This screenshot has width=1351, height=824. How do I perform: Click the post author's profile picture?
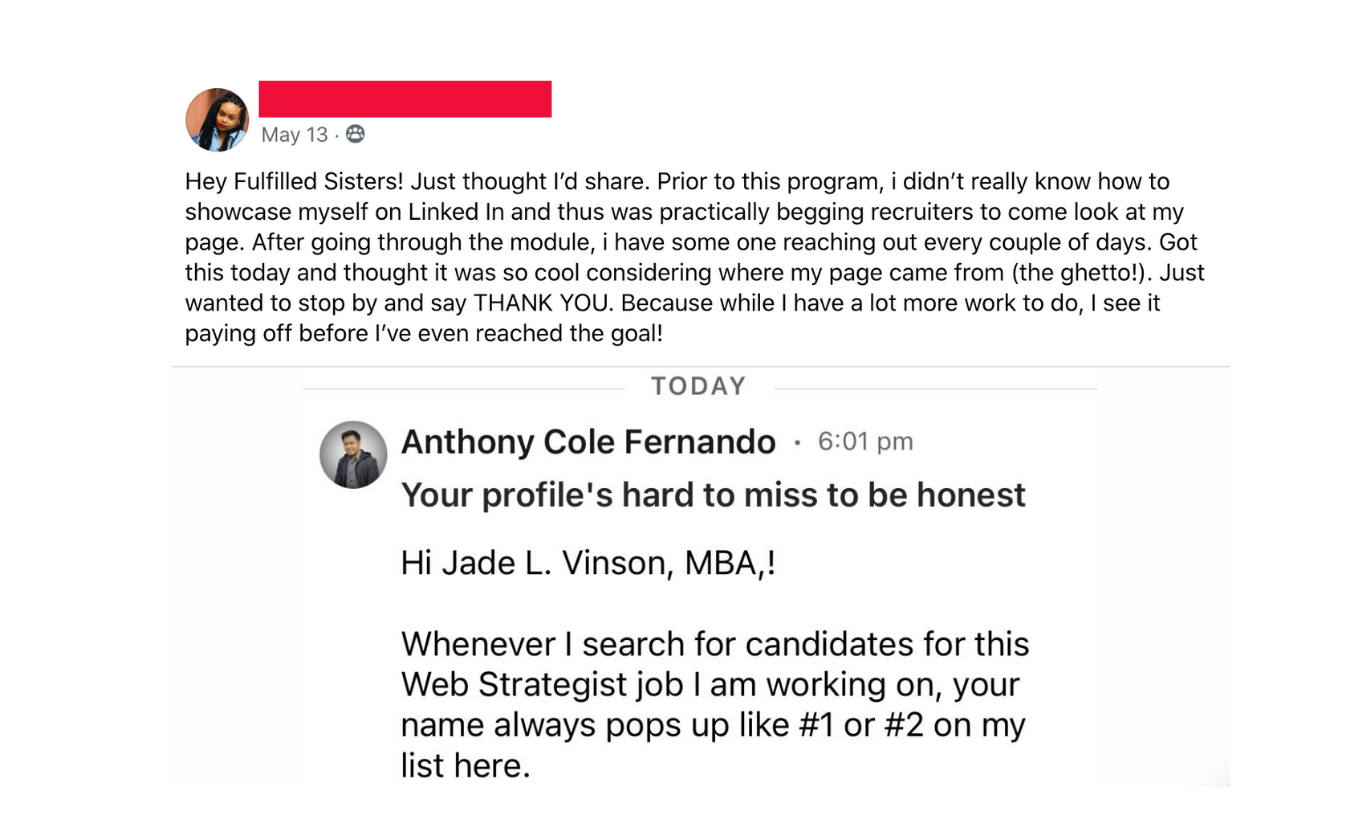217,120
